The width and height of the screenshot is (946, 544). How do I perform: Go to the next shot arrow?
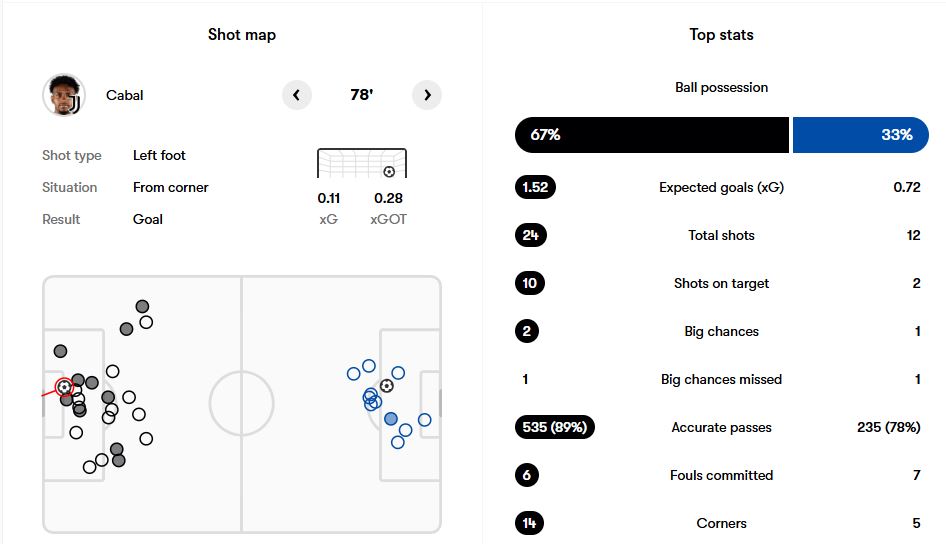(427, 95)
